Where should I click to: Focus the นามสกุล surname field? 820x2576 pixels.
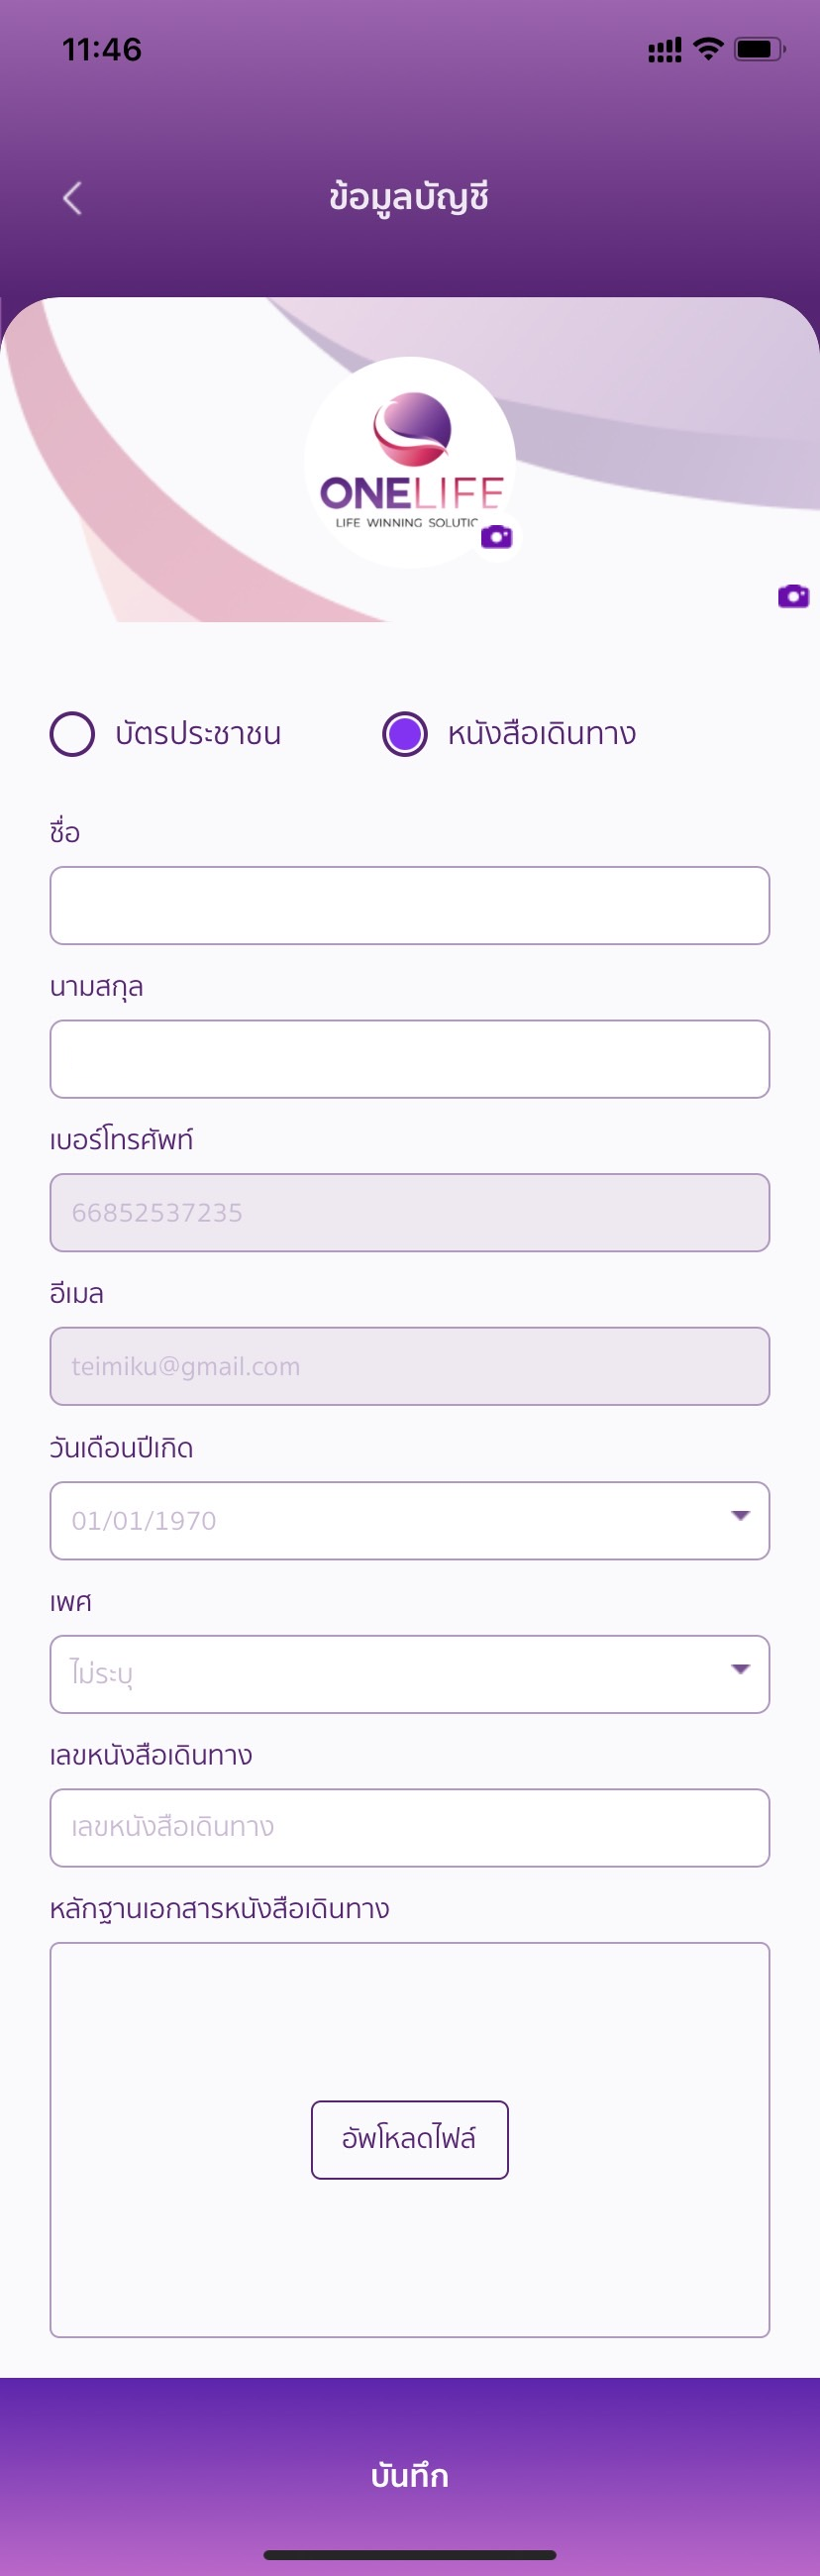410,1059
